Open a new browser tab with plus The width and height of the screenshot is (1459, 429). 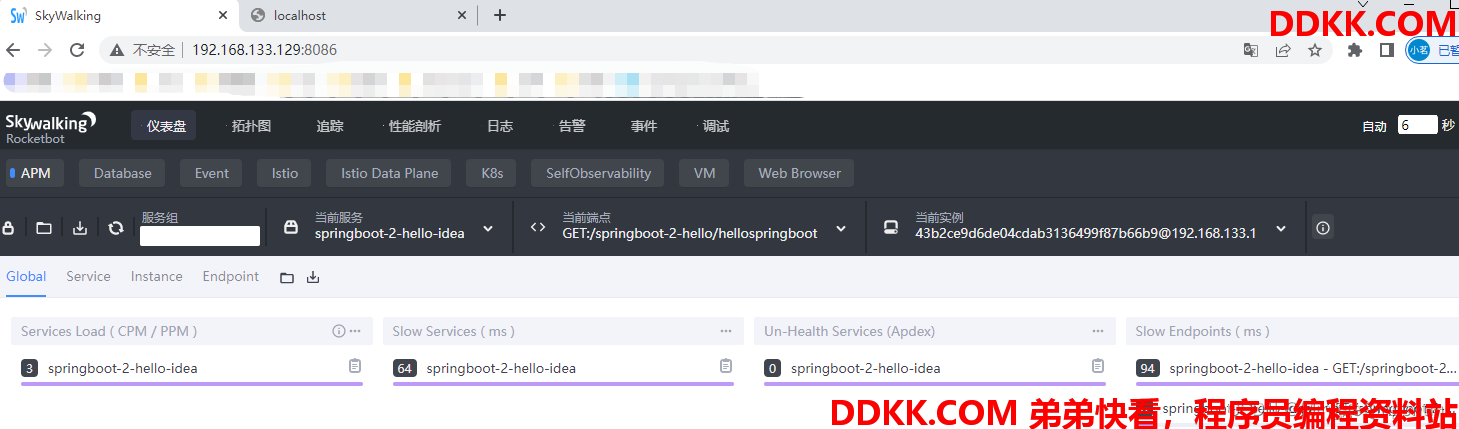[500, 15]
